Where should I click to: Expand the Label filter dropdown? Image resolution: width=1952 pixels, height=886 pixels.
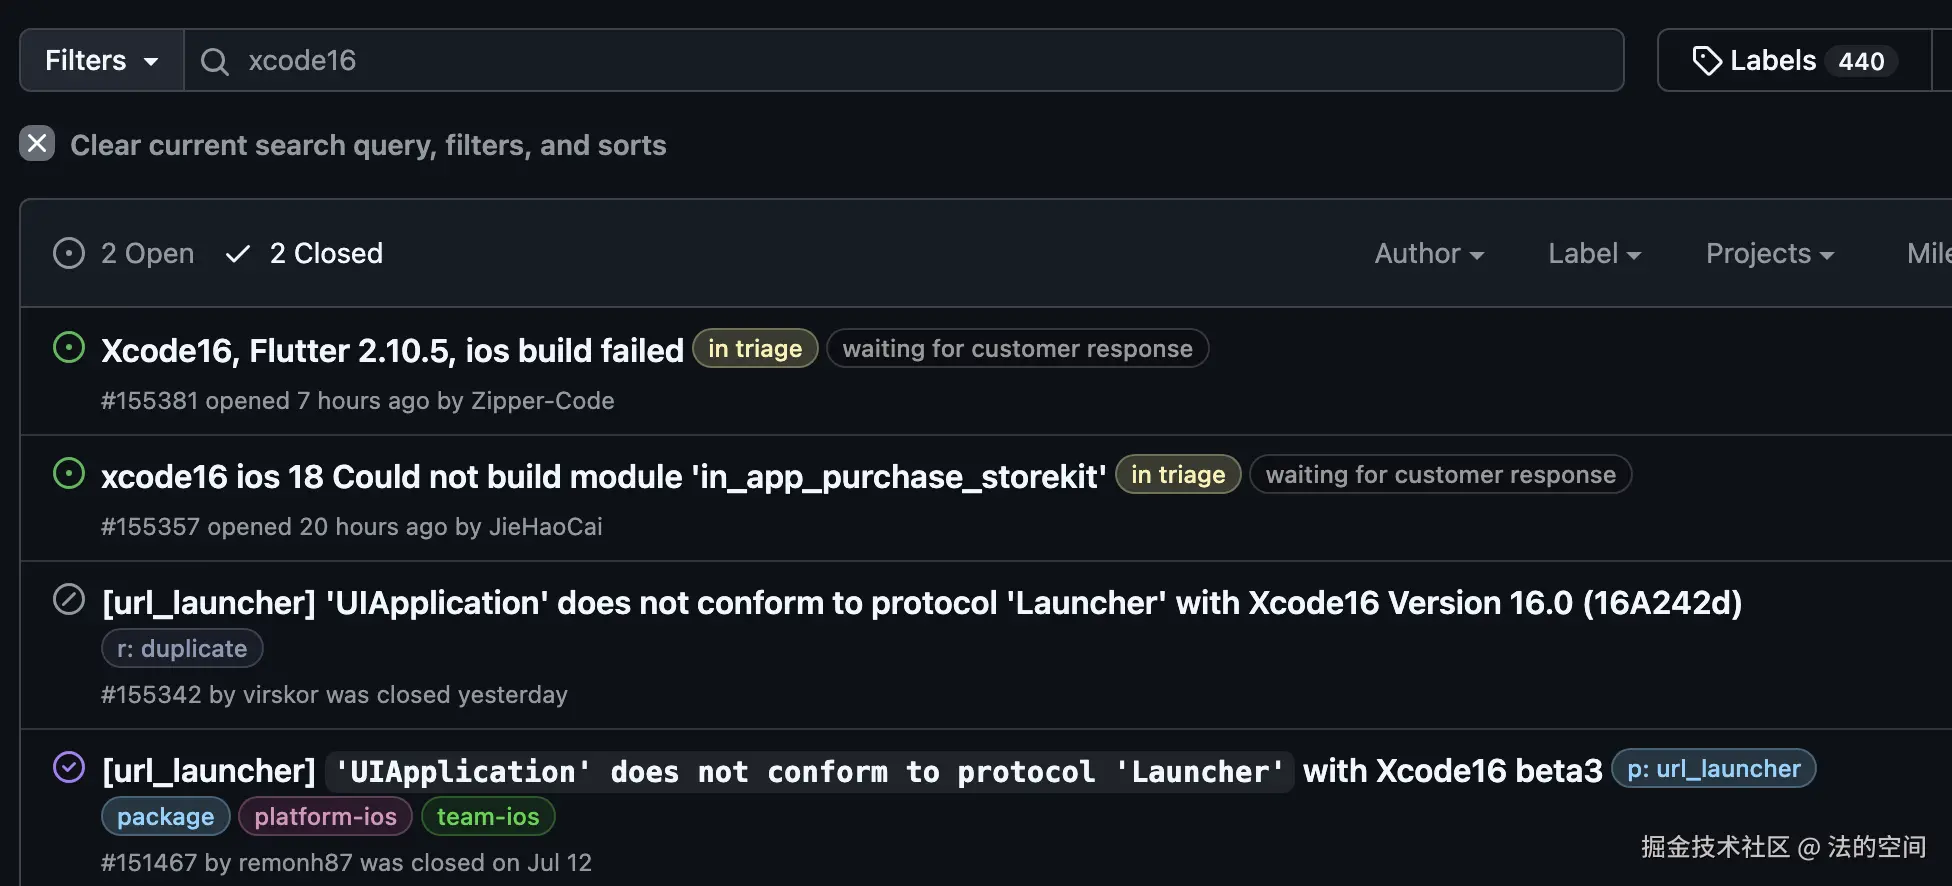point(1594,254)
